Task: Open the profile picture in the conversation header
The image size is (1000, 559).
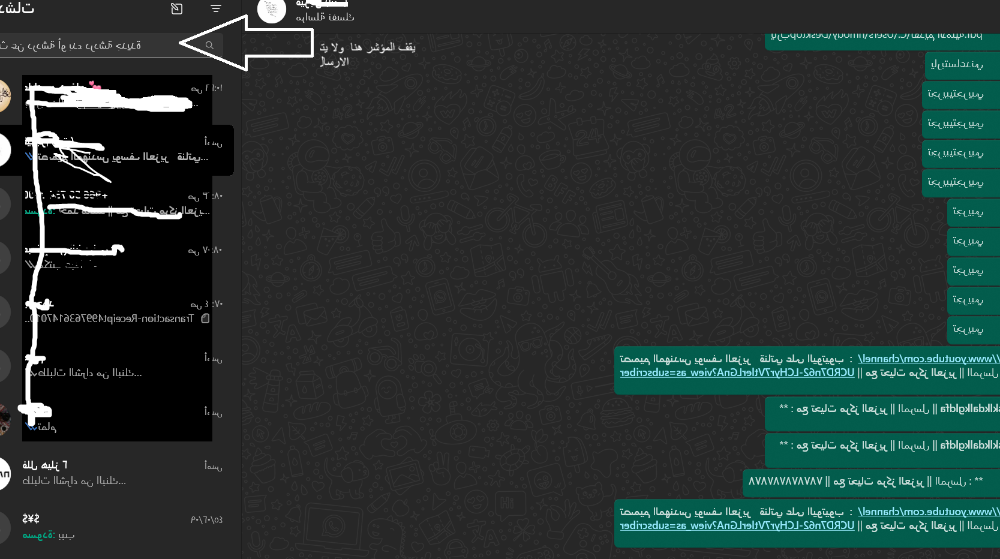Action: [271, 10]
